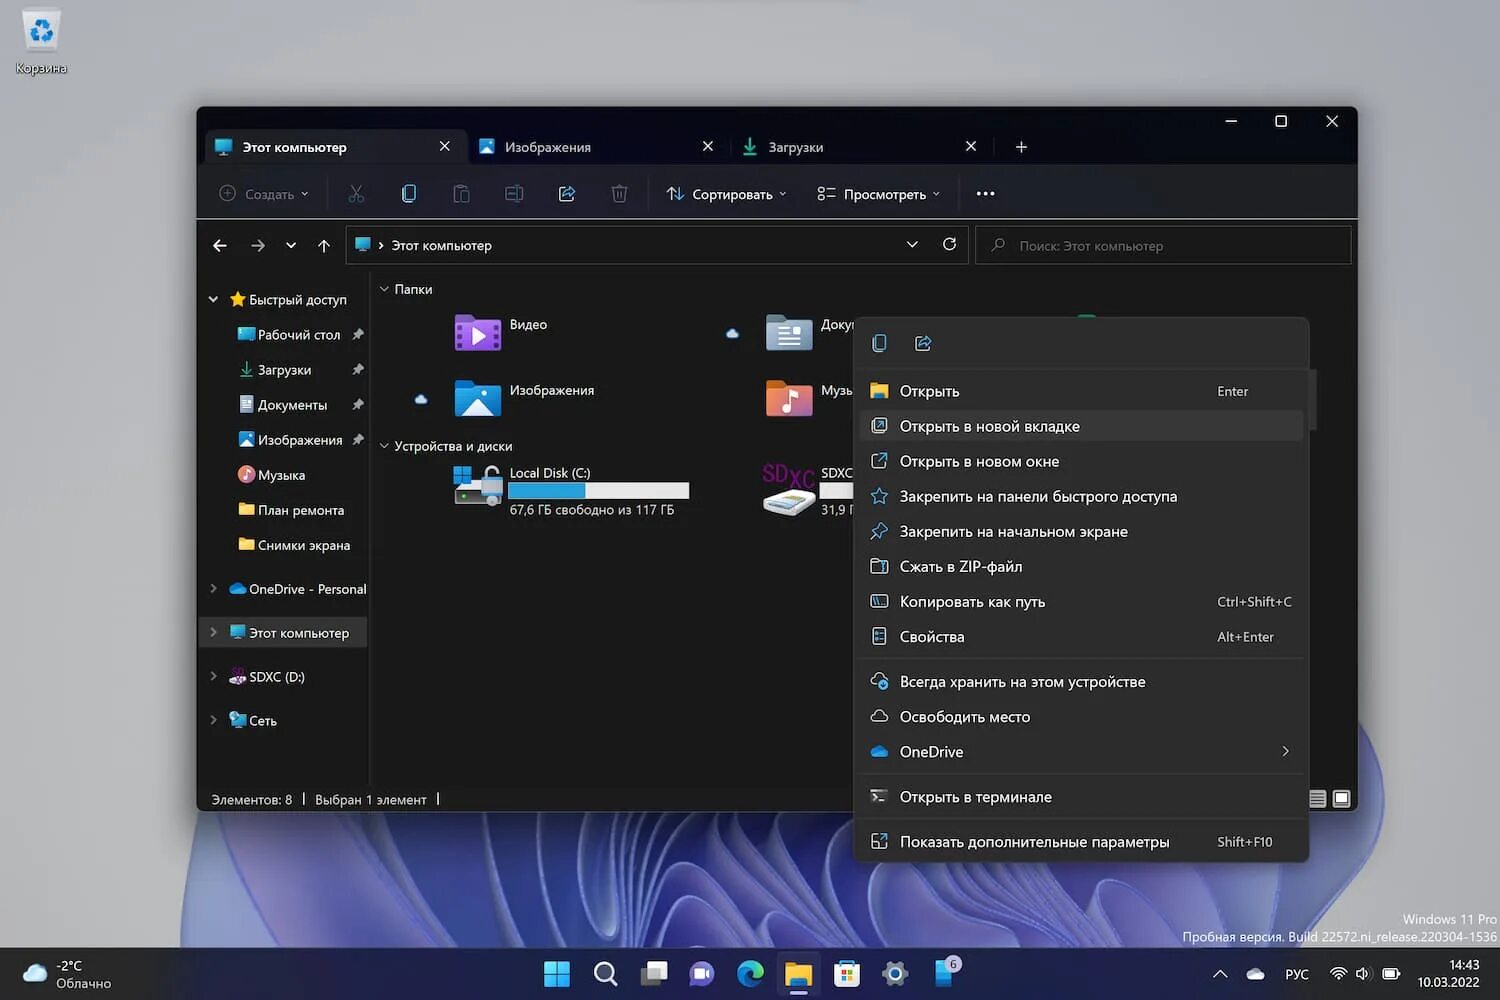Delete the selected item via trash icon

619,193
